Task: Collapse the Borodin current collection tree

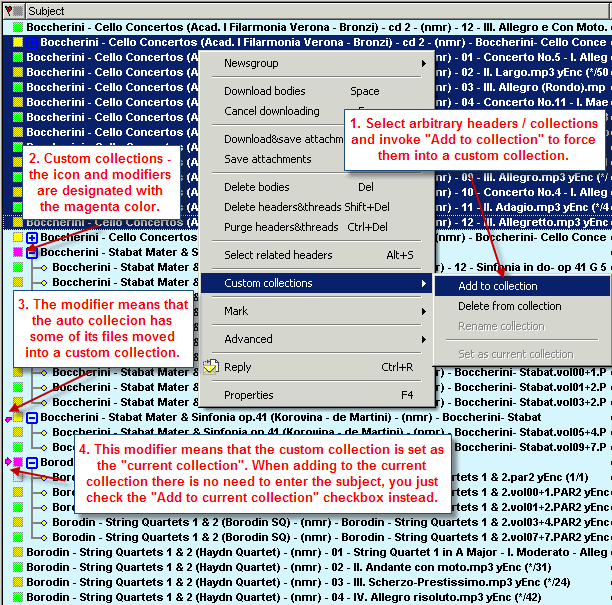Action: point(32,463)
